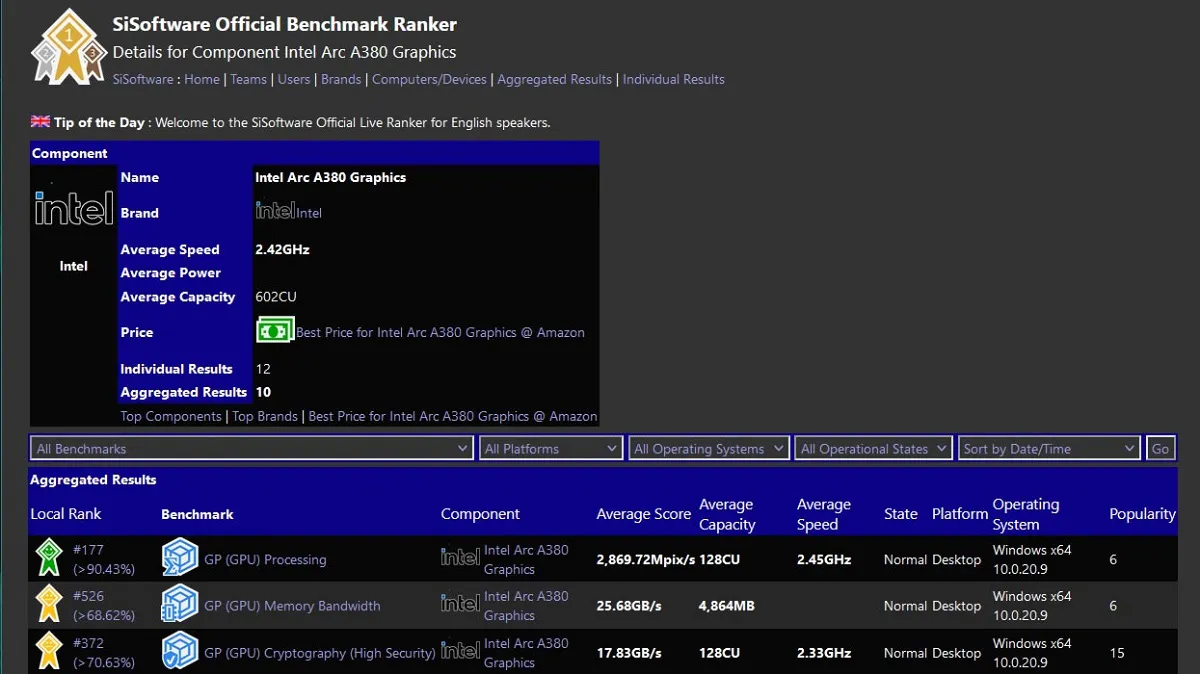The width and height of the screenshot is (1200, 674).
Task: Go to Home in navigation
Action: click(x=202, y=79)
